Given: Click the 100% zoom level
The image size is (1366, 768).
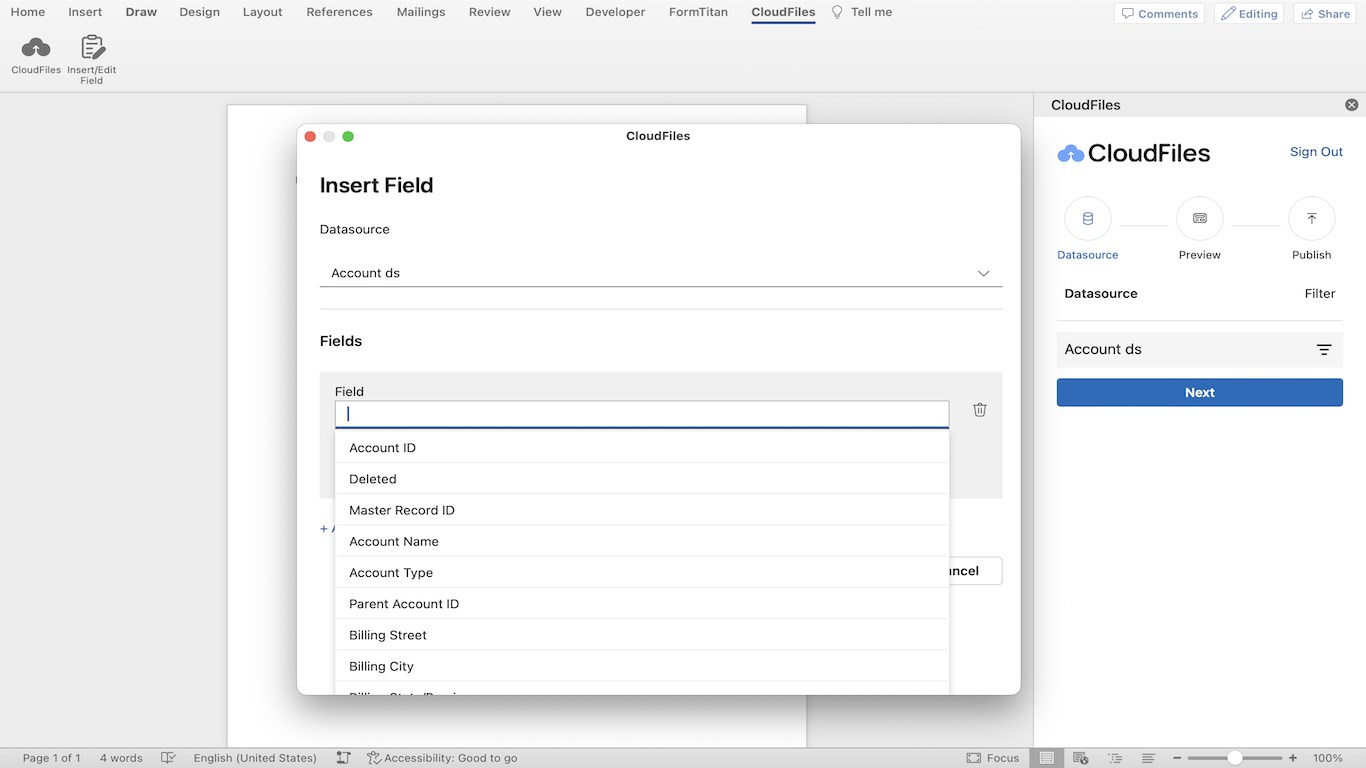Looking at the screenshot, I should click(x=1328, y=758).
